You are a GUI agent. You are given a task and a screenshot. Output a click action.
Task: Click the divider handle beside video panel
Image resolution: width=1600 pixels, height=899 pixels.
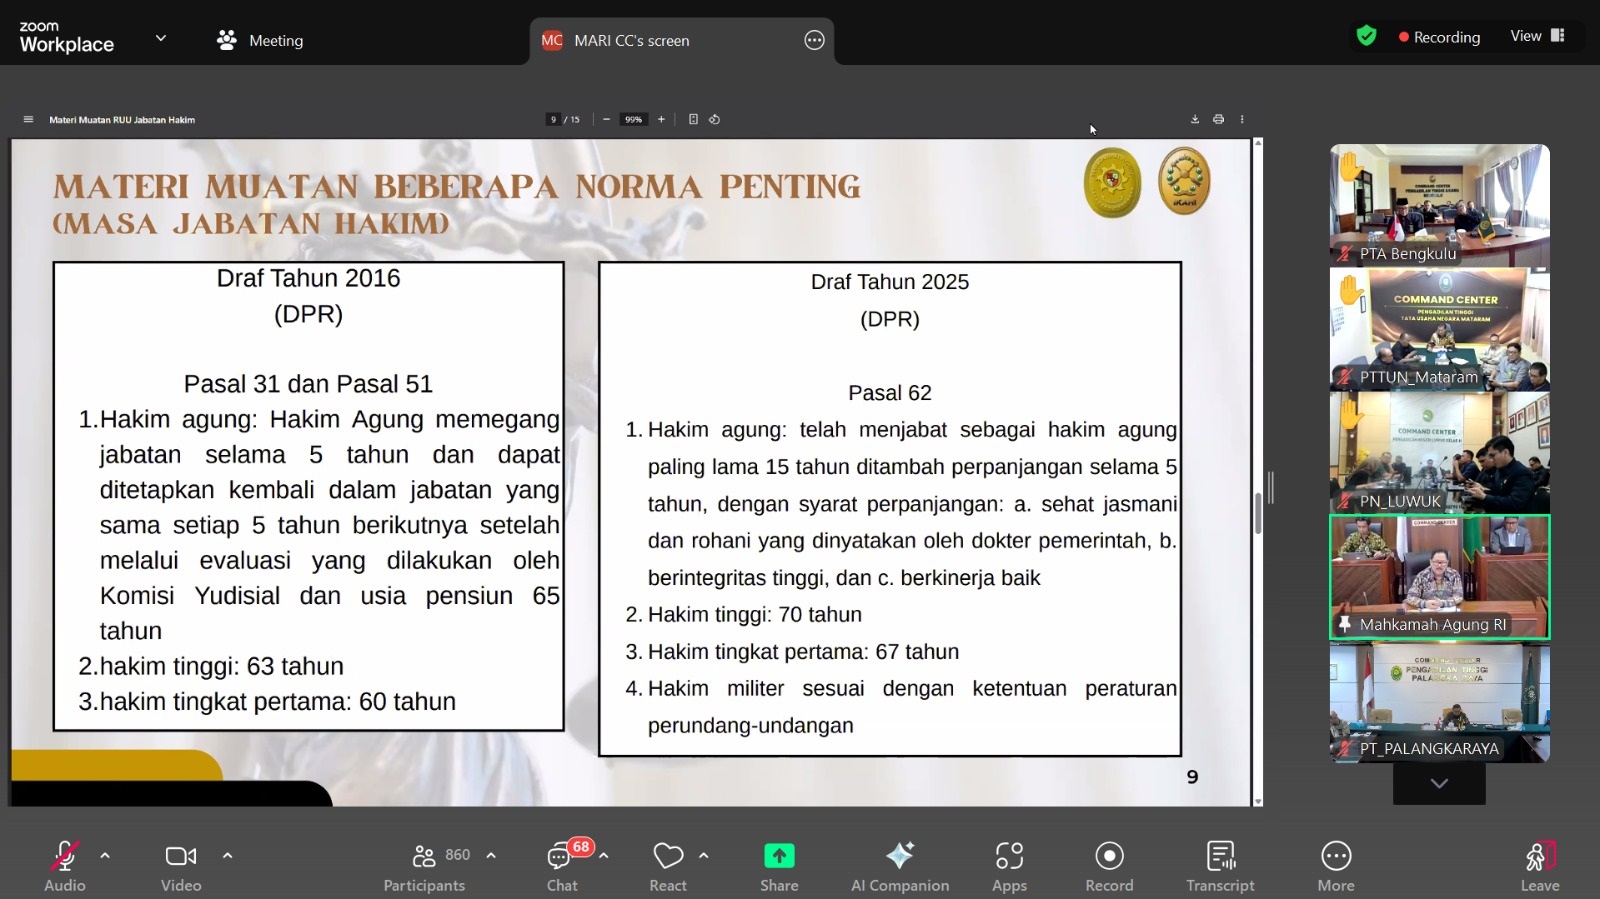pyautogui.click(x=1271, y=488)
